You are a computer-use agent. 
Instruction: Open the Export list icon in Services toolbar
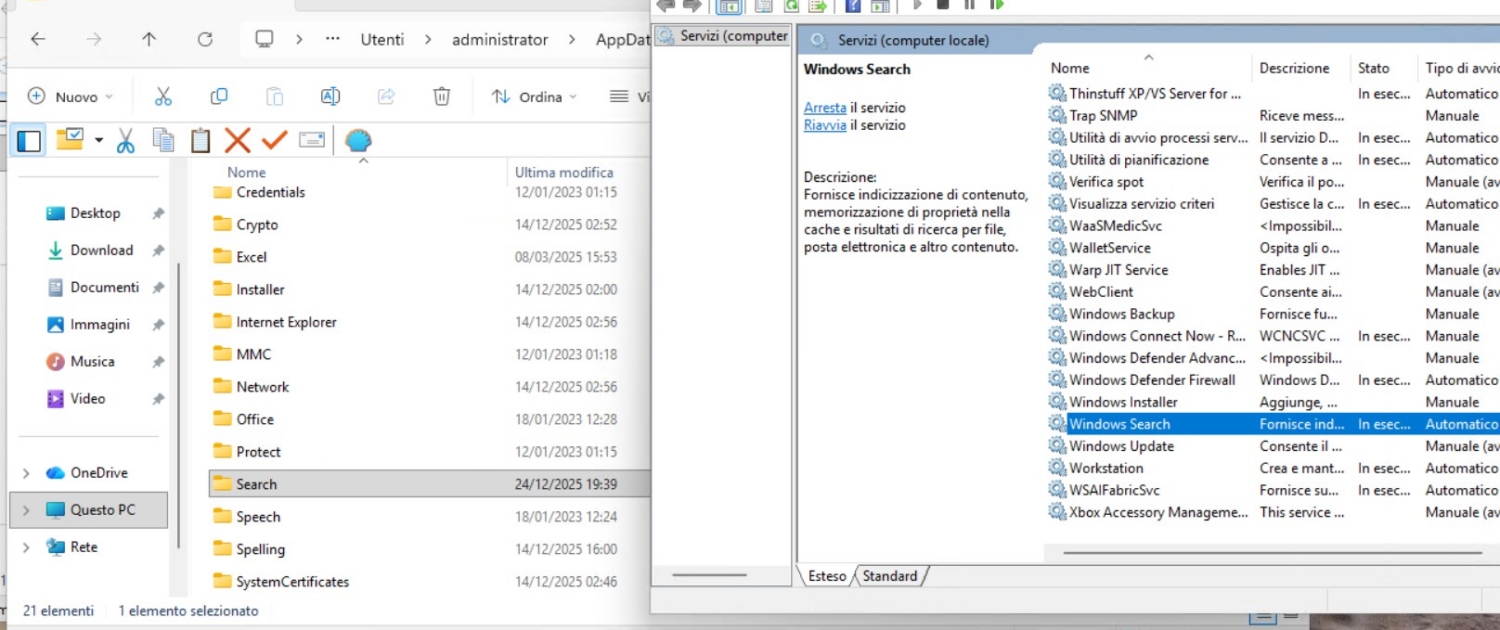click(x=818, y=7)
